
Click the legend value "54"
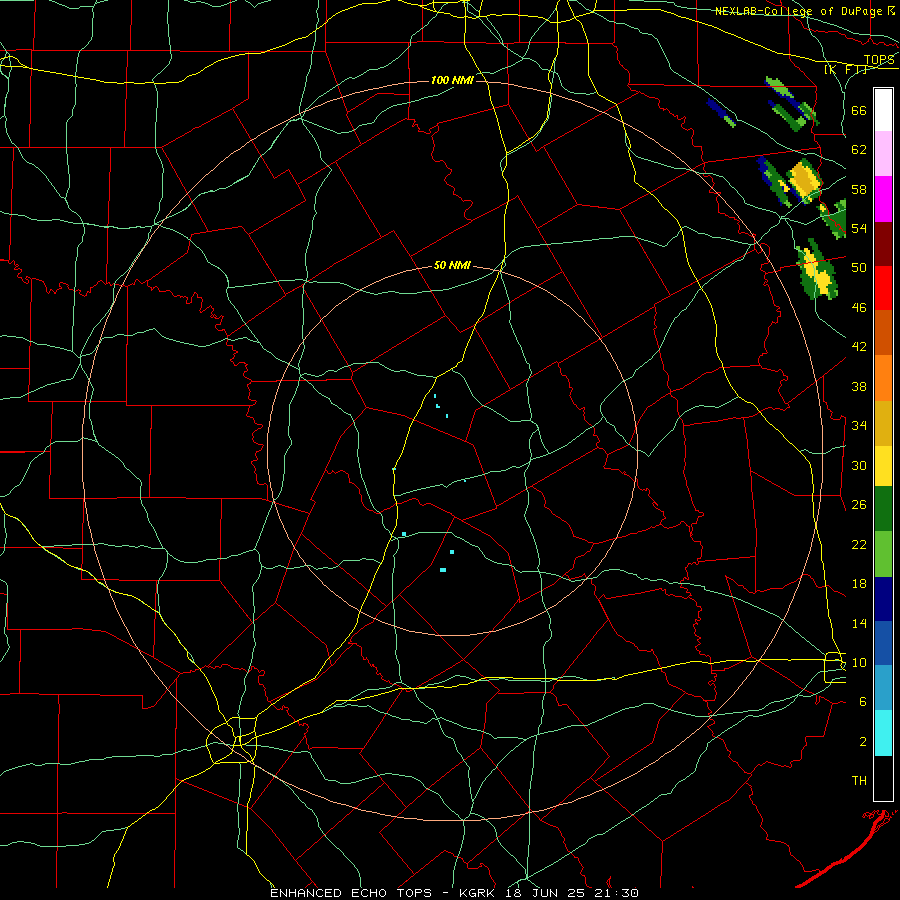coord(859,228)
